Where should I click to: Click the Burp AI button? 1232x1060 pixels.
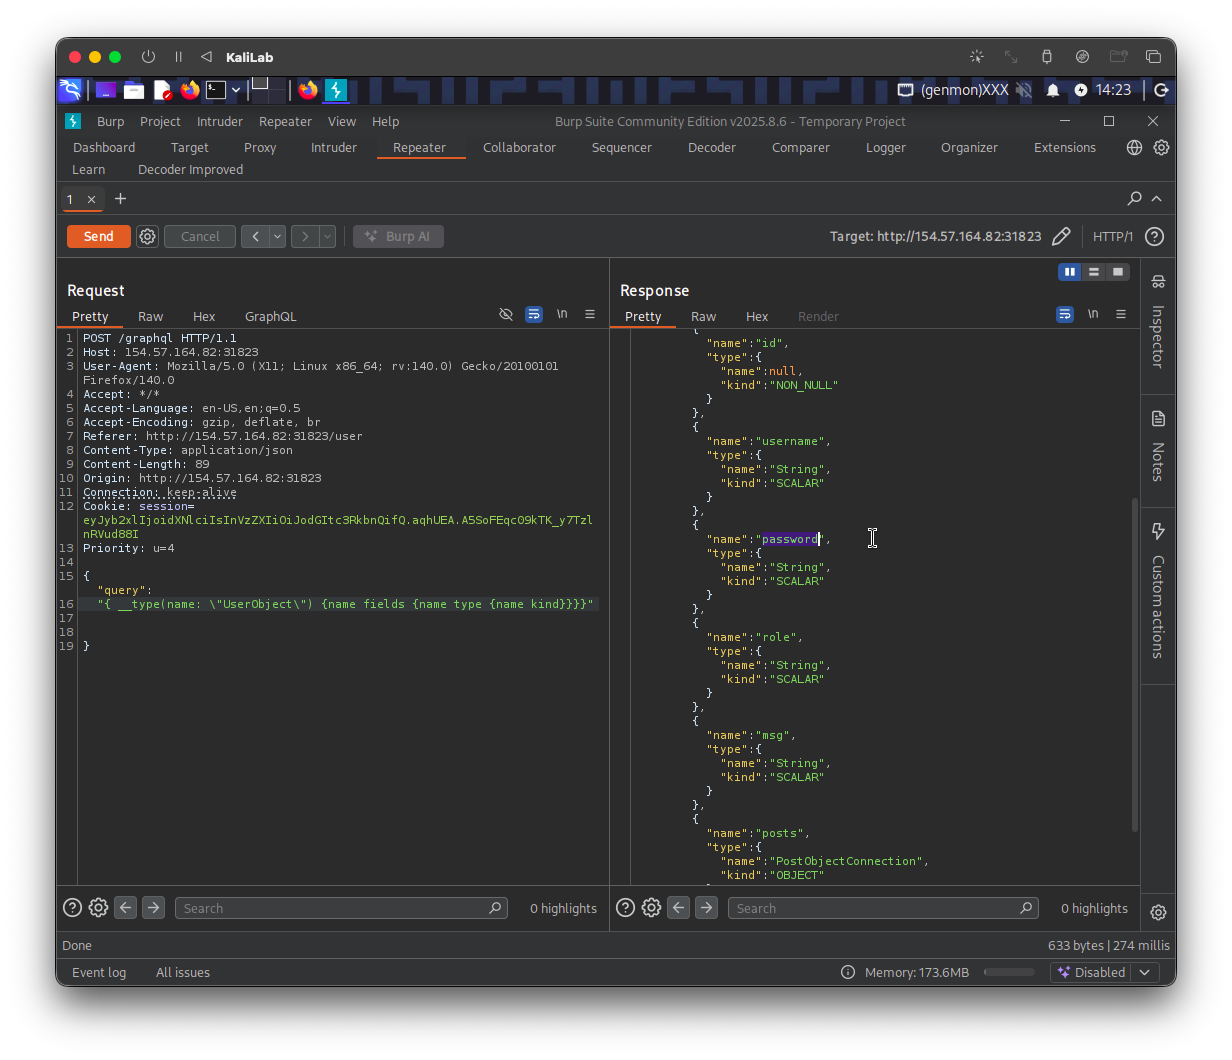pos(398,237)
